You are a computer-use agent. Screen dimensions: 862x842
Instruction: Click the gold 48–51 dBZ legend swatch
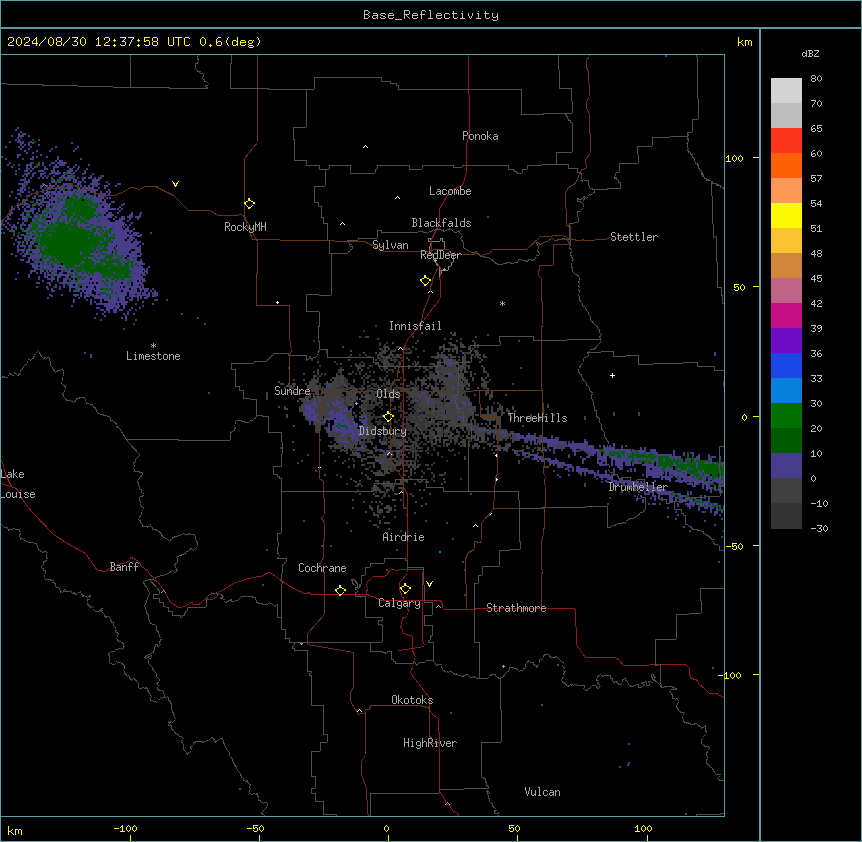click(x=786, y=241)
